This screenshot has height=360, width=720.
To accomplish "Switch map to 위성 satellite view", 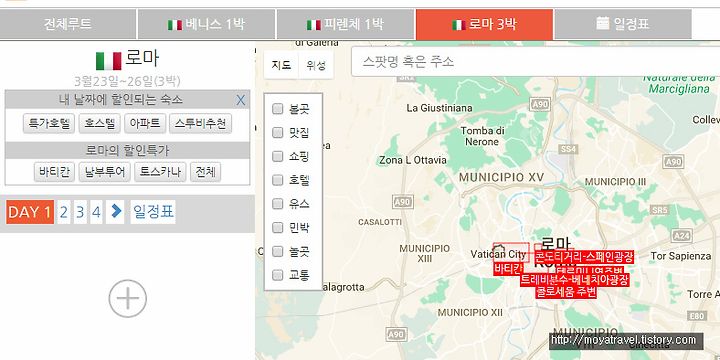I will click(316, 65).
